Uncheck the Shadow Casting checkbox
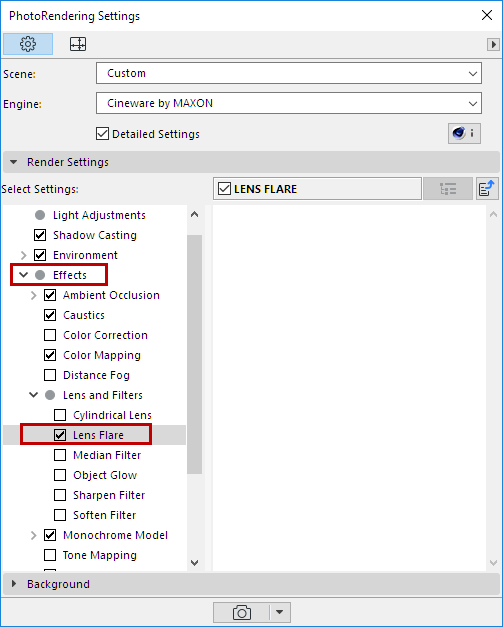This screenshot has height=627, width=503. point(40,235)
